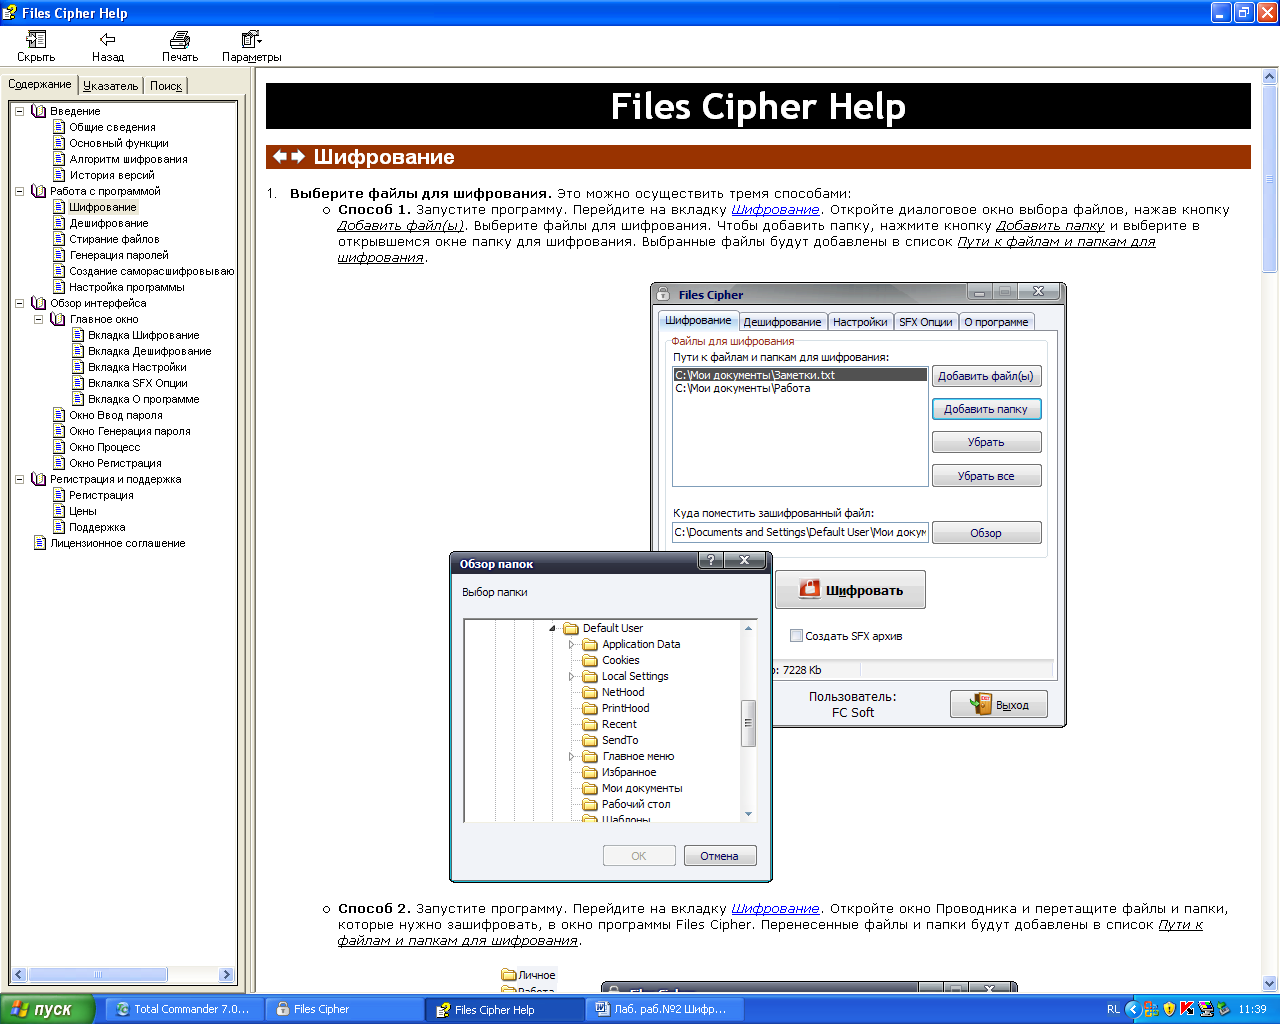This screenshot has height=1024, width=1280.
Task: Click the page icon beside Лицензионное соглашение
Action: tap(40, 543)
